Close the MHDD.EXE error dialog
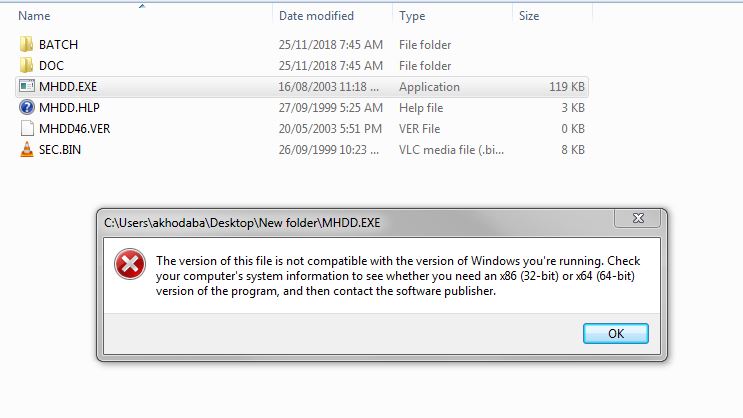Screen dimensions: 743x418 [x=638, y=218]
